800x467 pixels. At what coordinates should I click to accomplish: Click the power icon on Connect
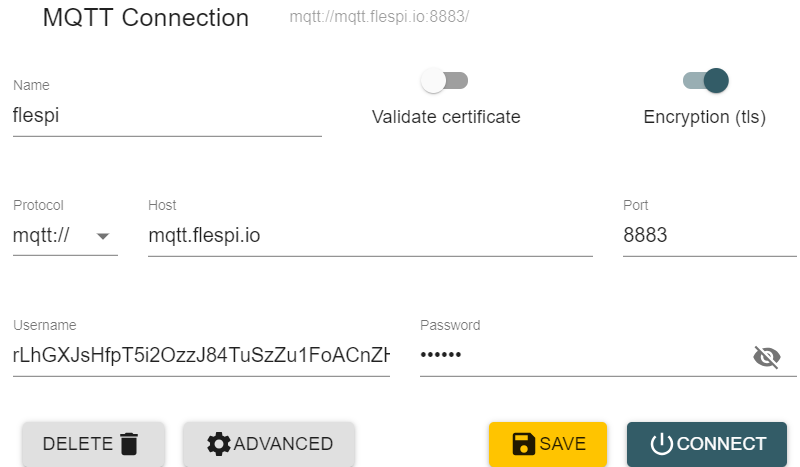662,444
